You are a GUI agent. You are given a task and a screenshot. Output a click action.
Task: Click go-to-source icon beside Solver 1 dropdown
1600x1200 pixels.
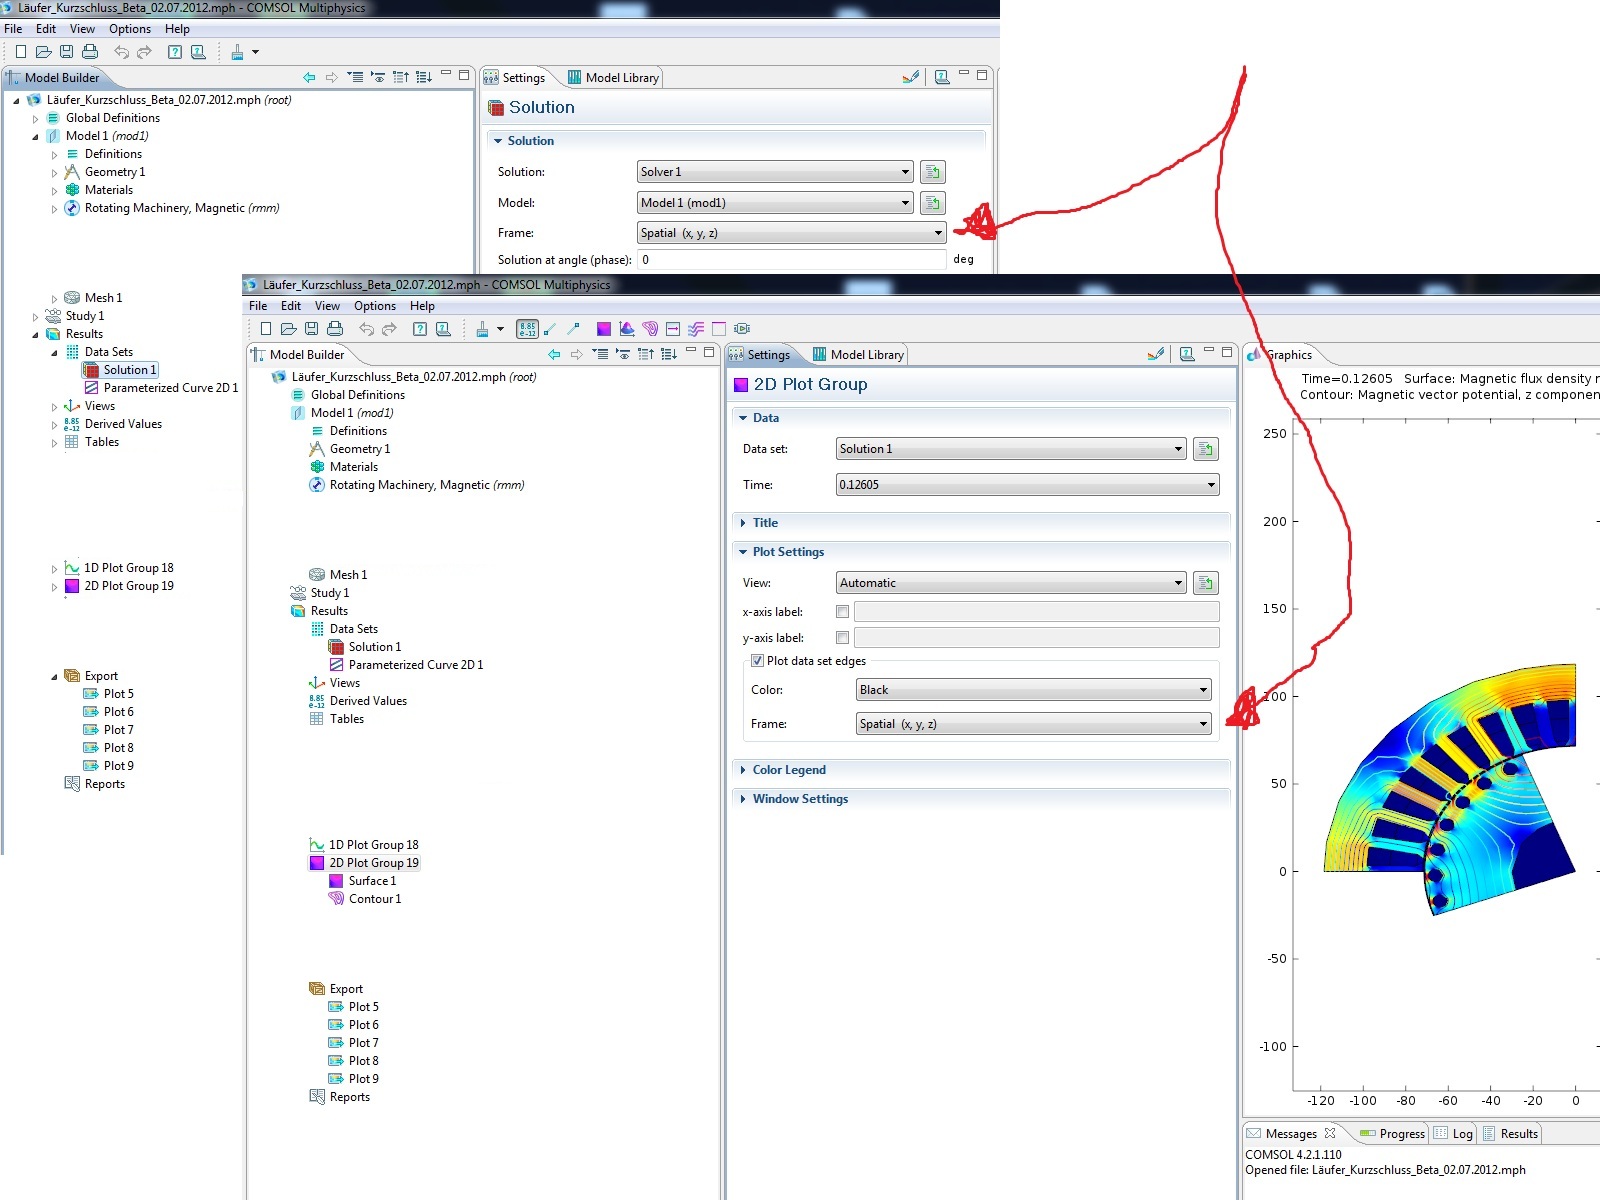click(932, 172)
